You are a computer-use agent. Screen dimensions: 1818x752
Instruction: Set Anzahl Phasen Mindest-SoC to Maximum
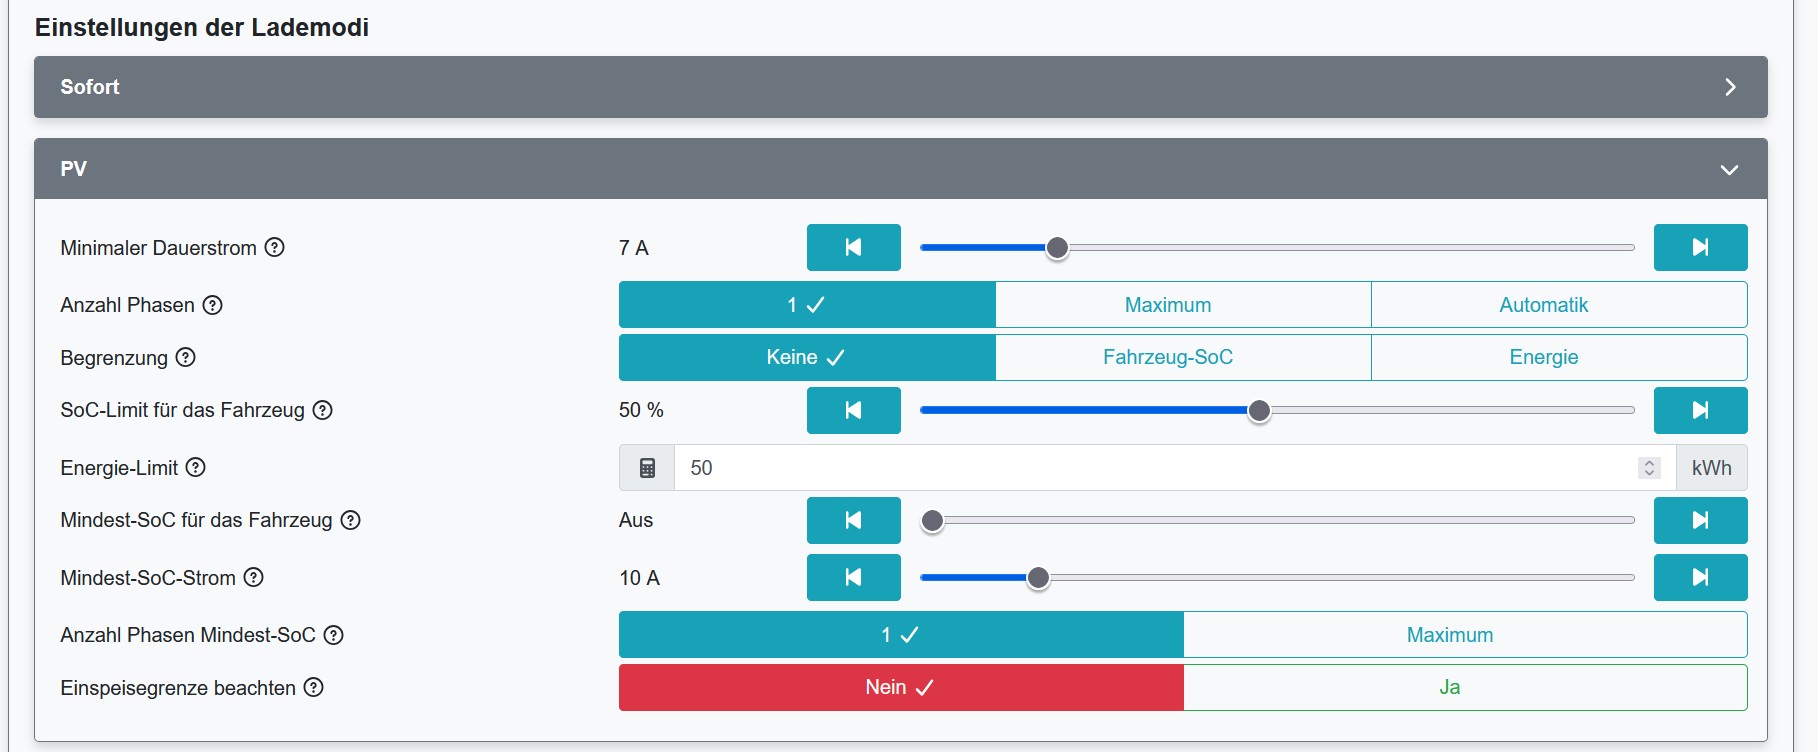(1466, 635)
